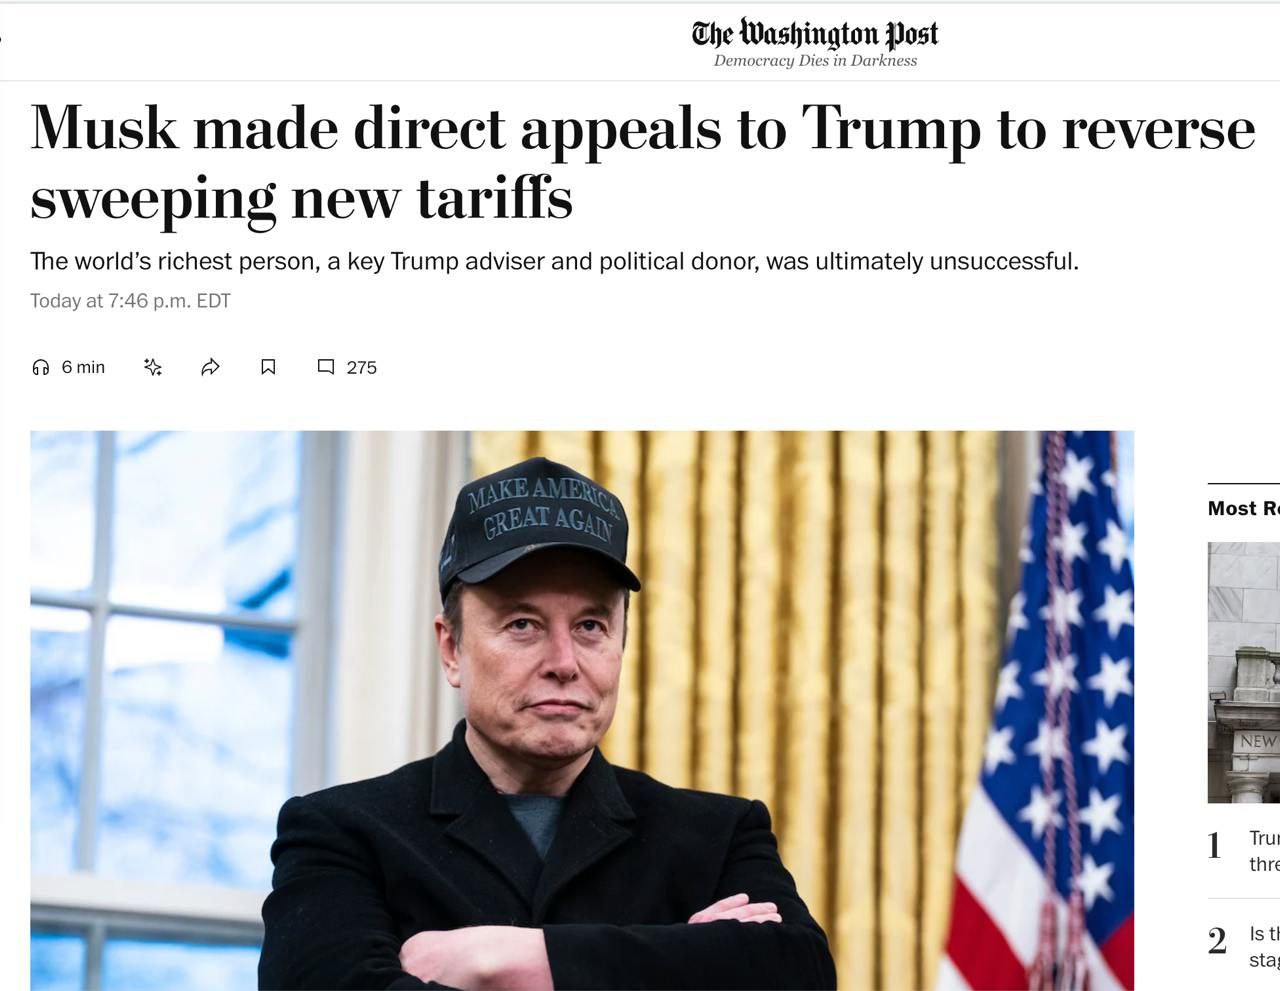
Task: Click the "Democracy Dies in Darkness" tagline
Action: (814, 61)
